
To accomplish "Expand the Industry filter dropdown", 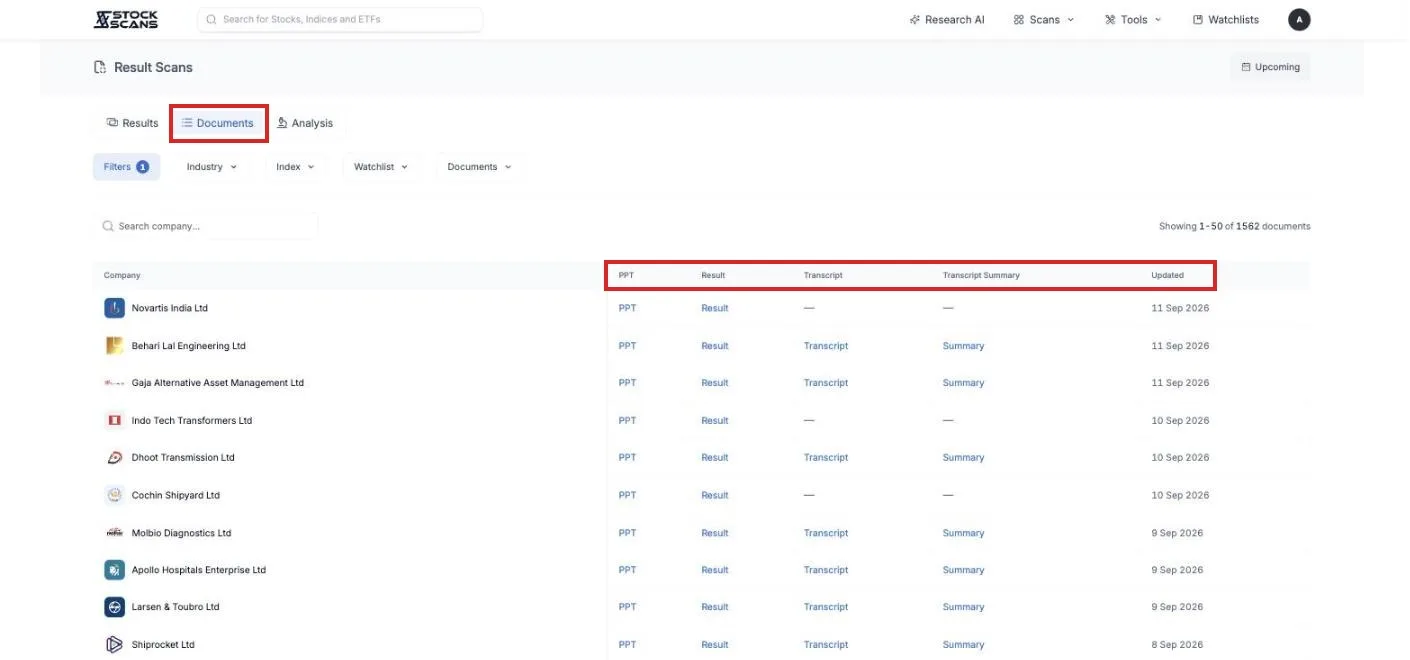I will pos(212,167).
